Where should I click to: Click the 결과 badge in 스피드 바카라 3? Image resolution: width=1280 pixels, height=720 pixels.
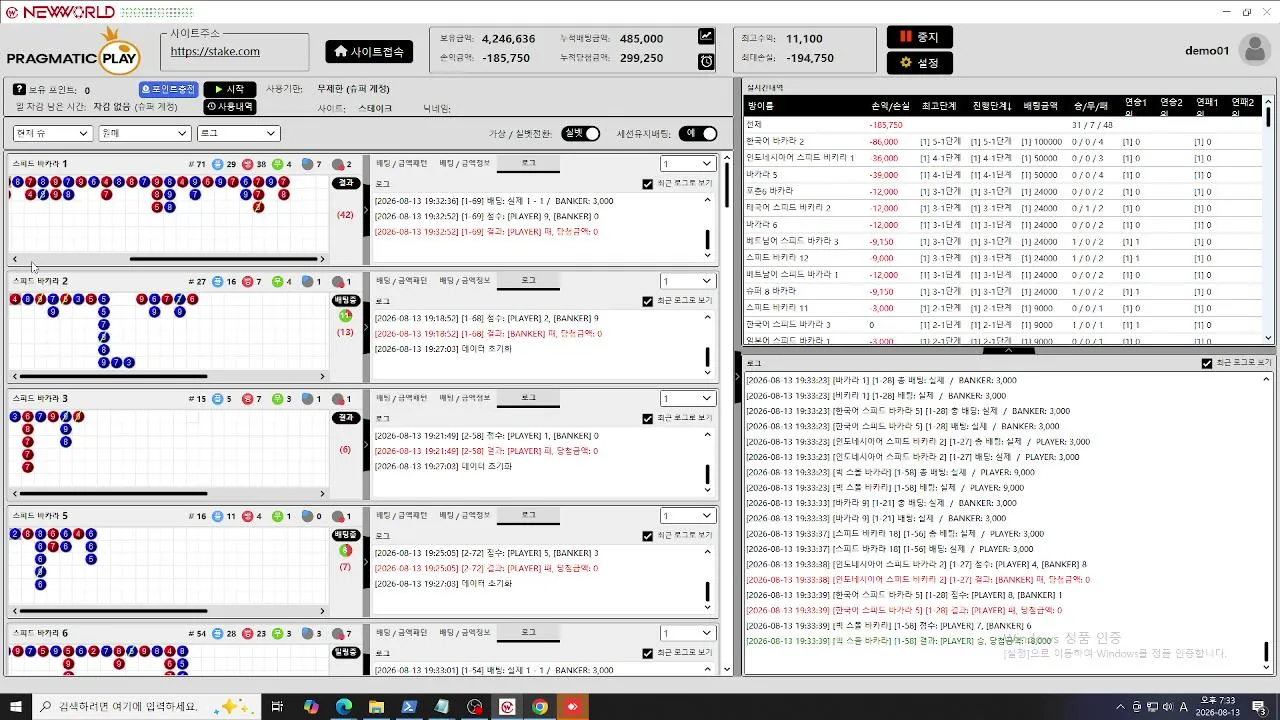[x=346, y=418]
